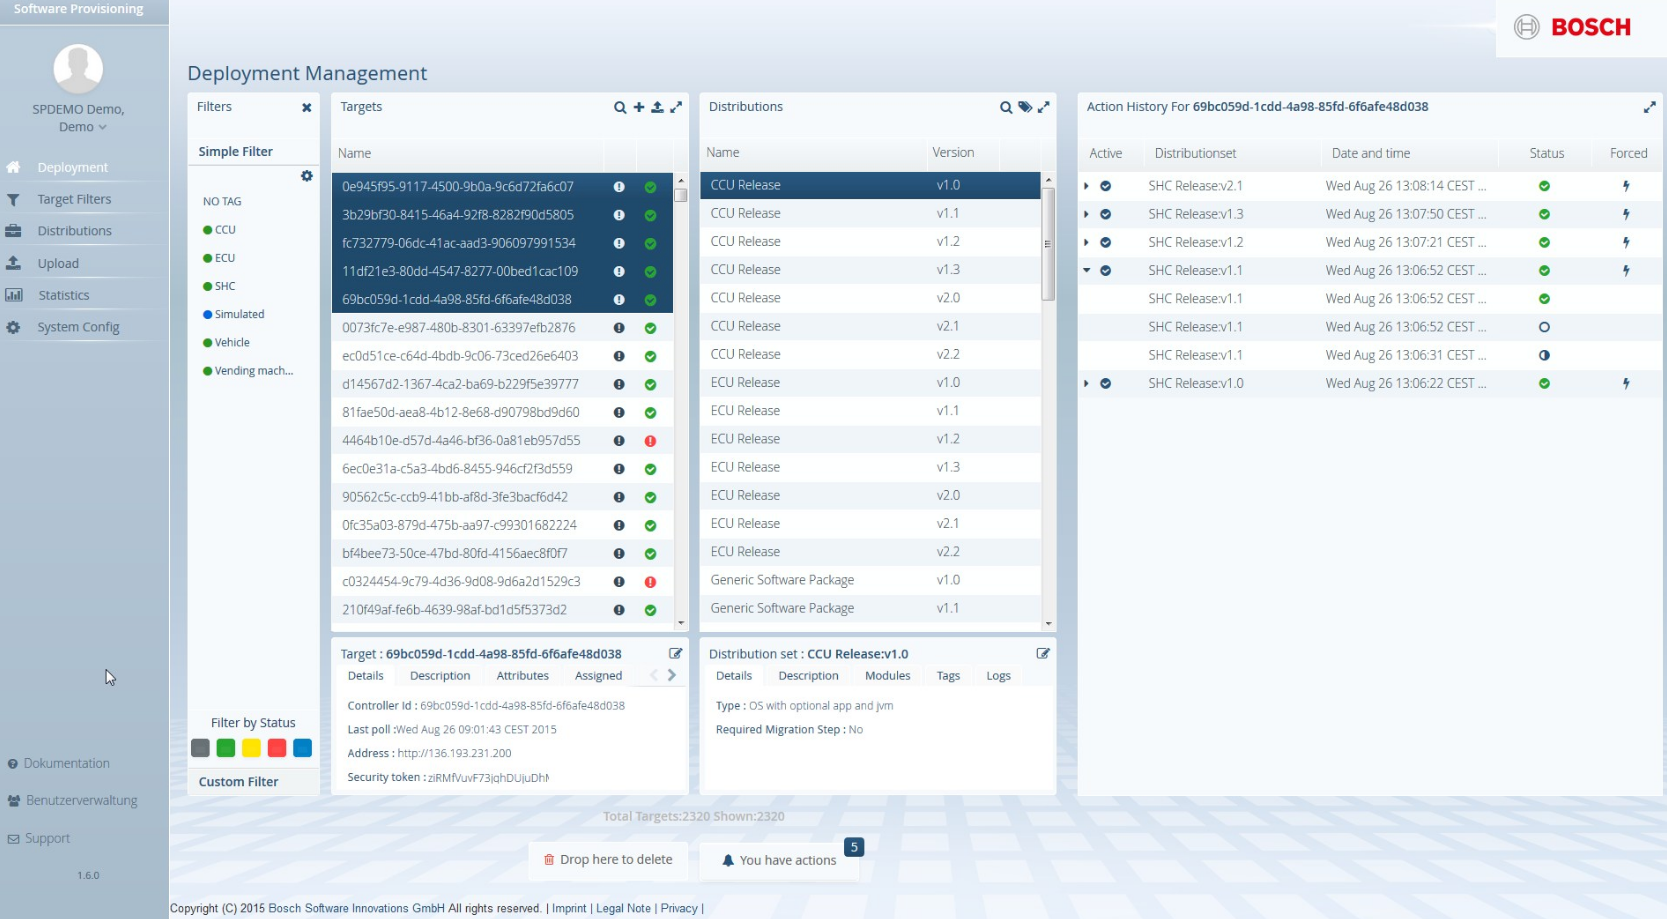Edit distribution set pencil icon
The width and height of the screenshot is (1667, 919).
pyautogui.click(x=1043, y=653)
